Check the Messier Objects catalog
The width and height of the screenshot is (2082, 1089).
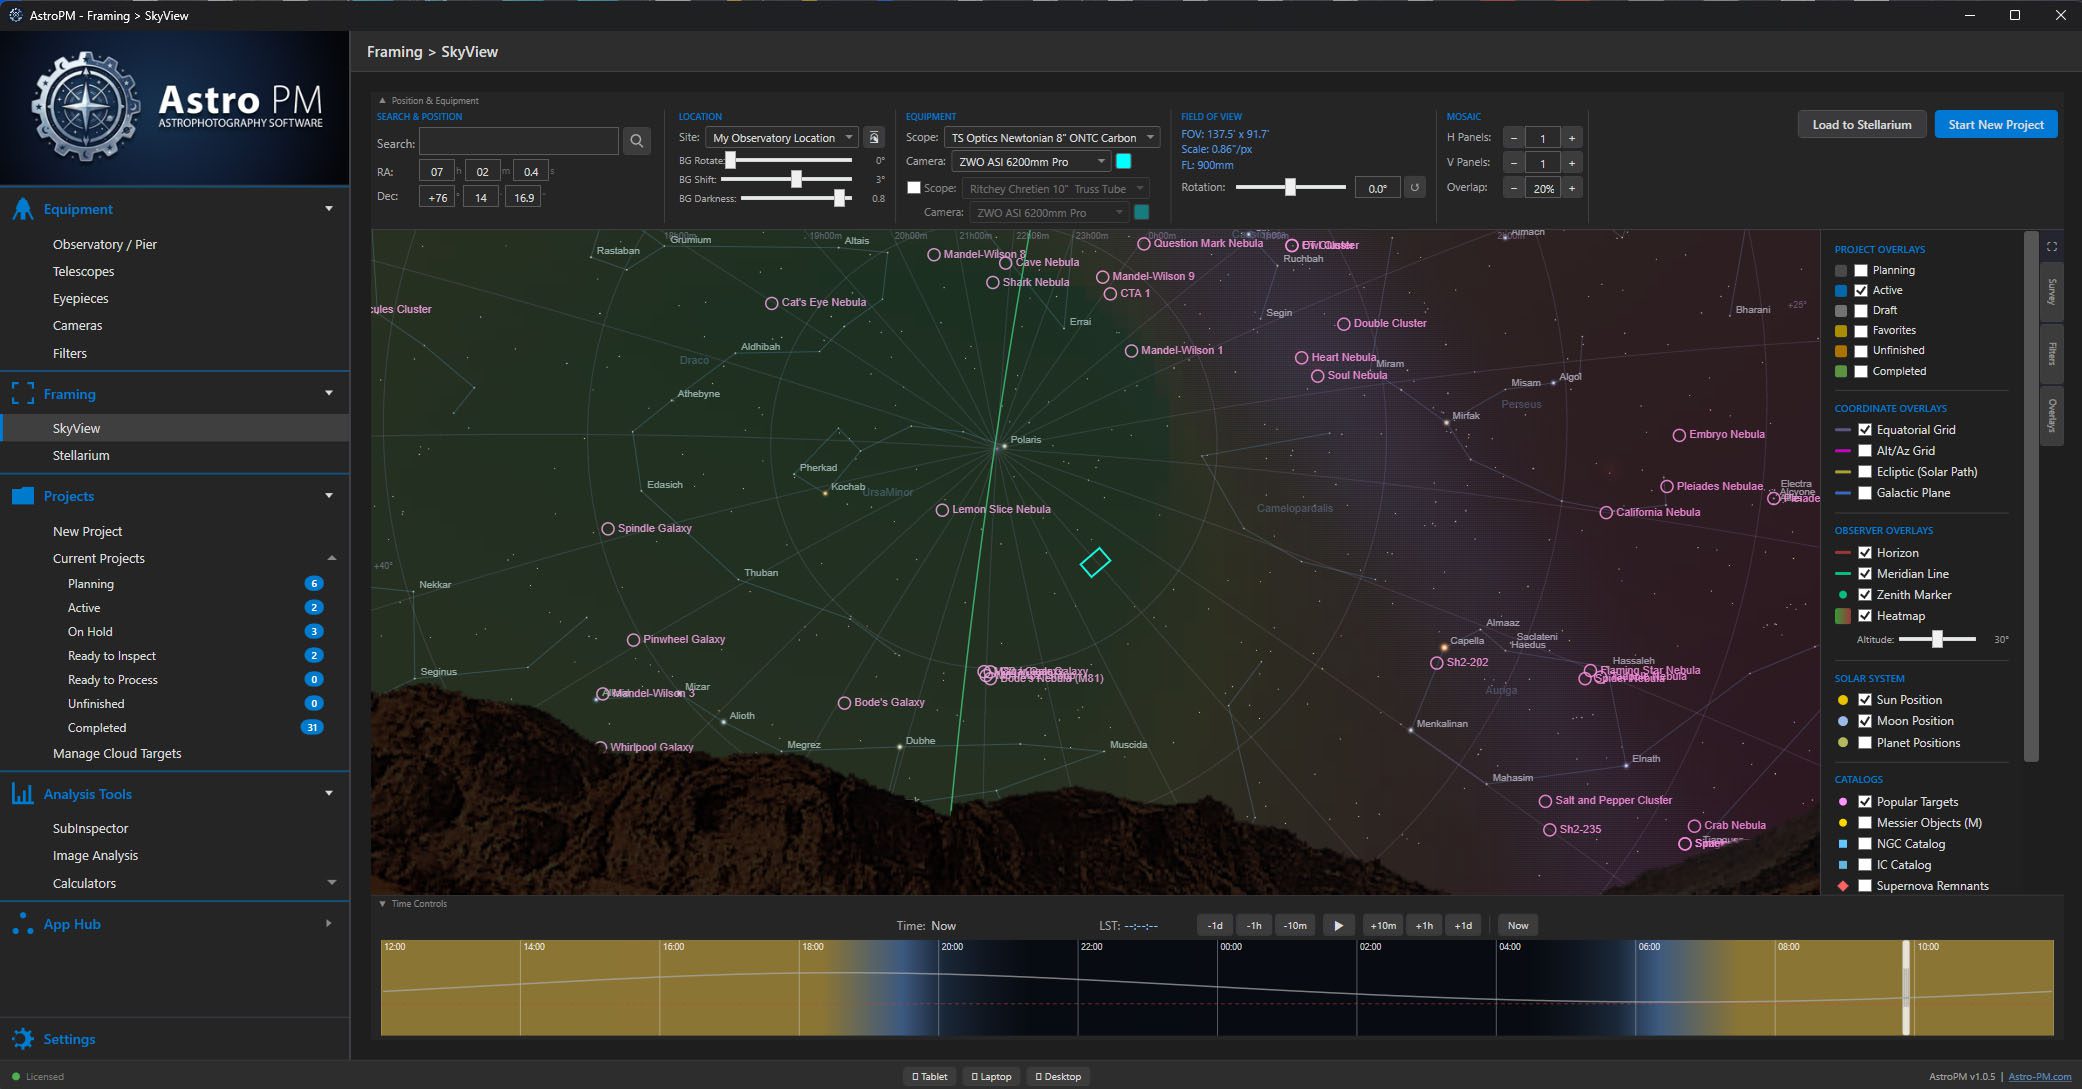tap(1865, 823)
